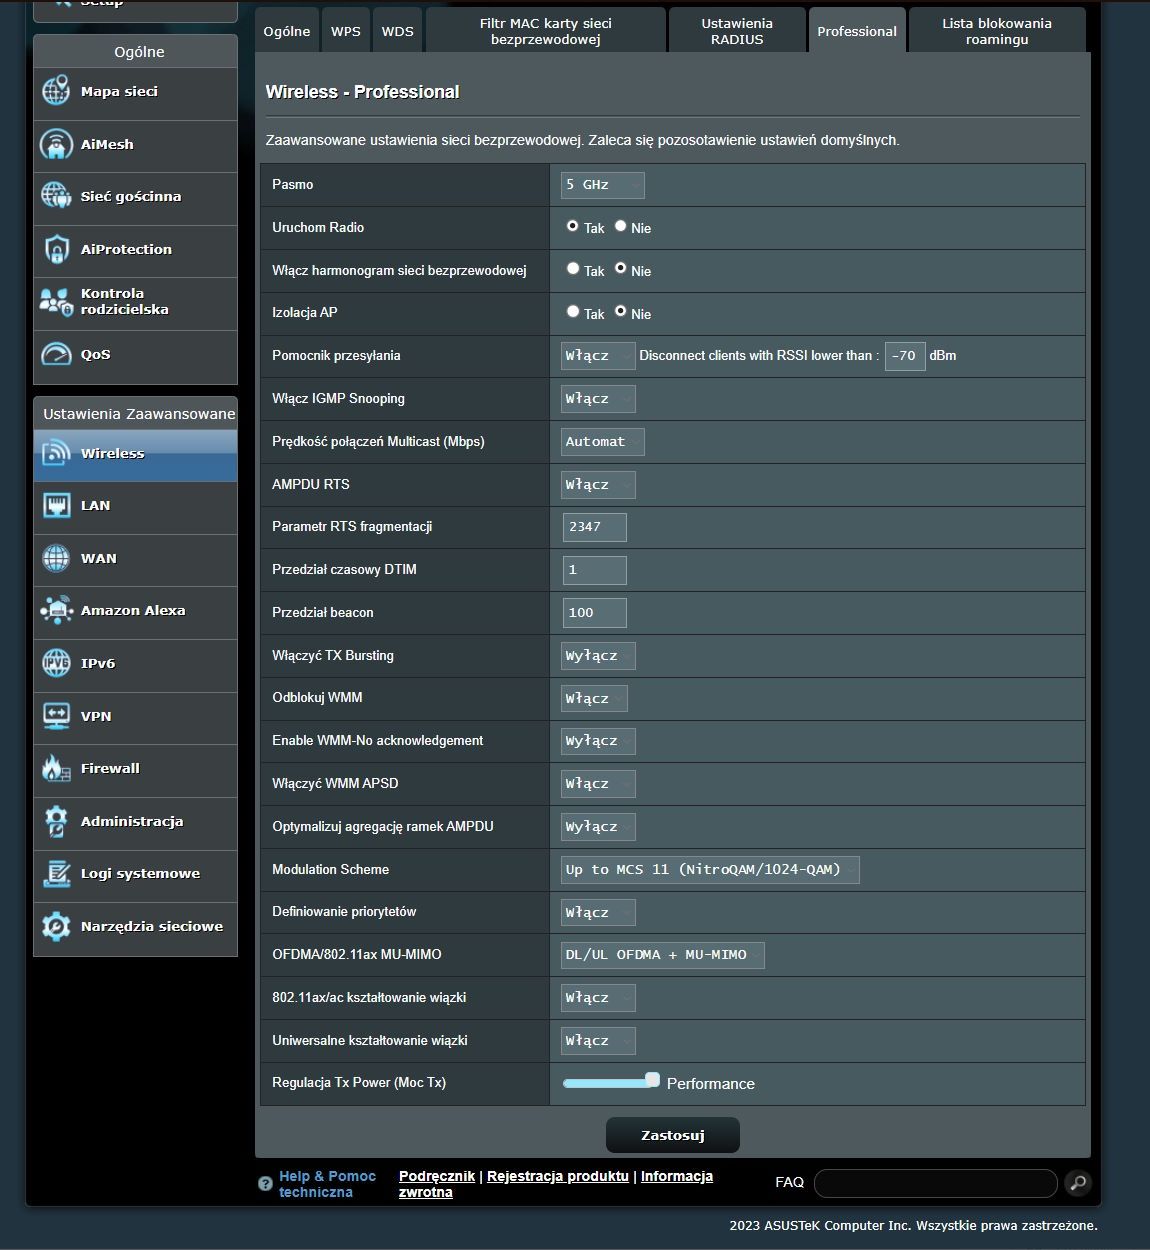Open the Administracja gear icon

pyautogui.click(x=56, y=821)
